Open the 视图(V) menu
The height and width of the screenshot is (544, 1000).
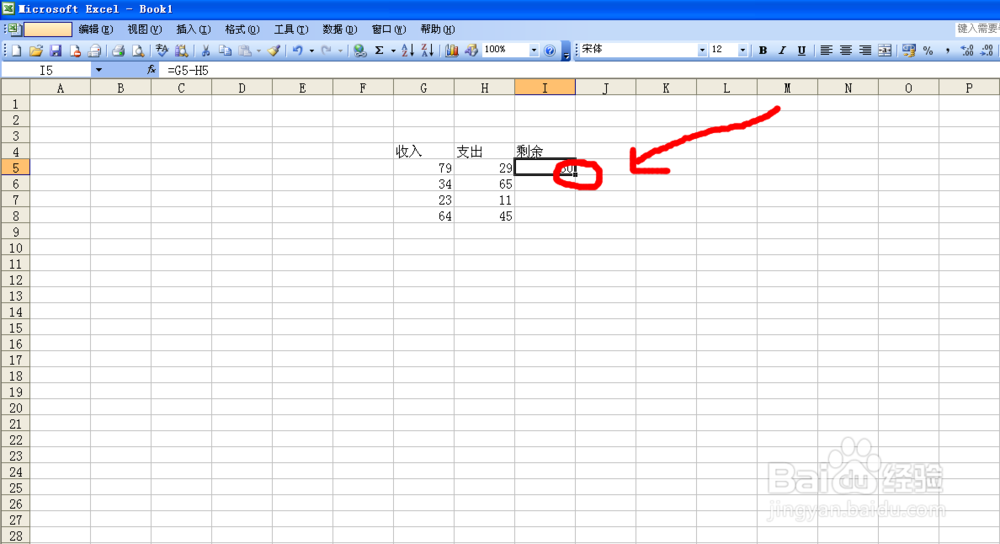tap(144, 29)
